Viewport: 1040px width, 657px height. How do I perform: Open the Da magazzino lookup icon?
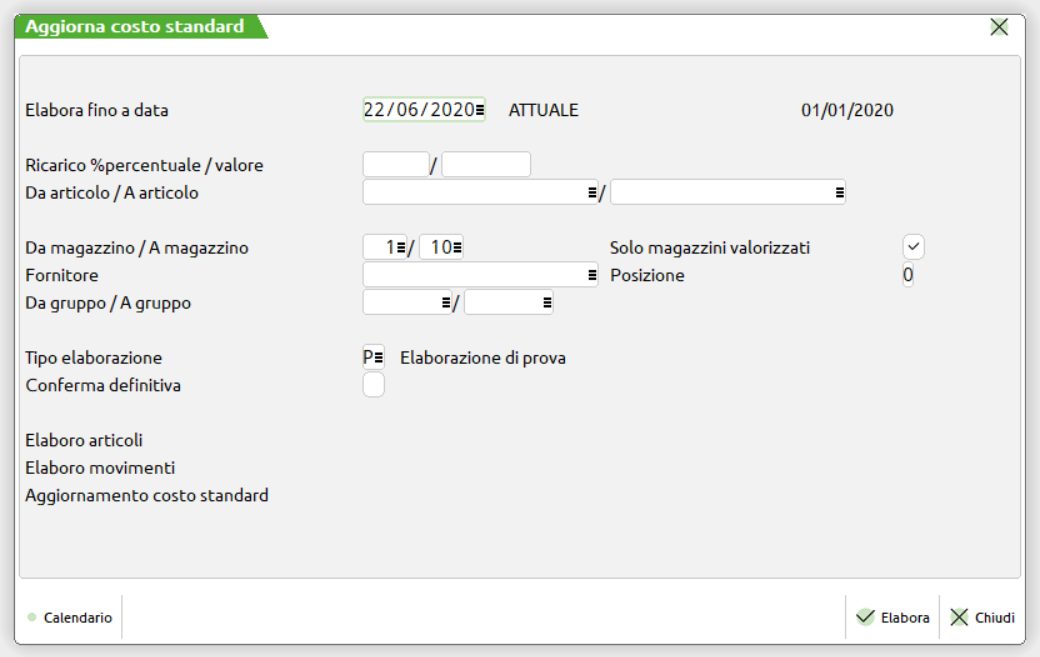point(402,248)
